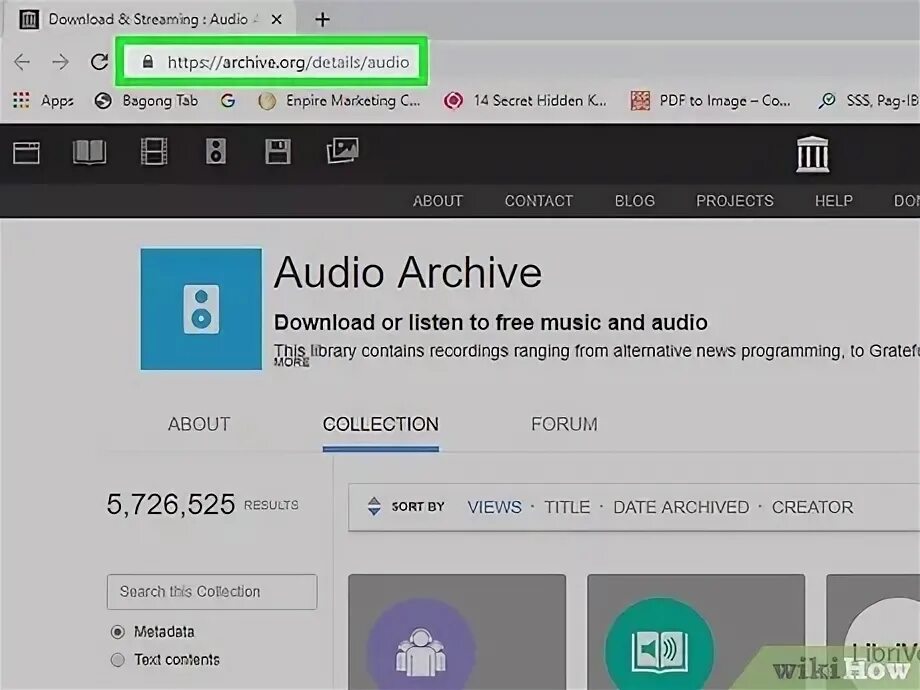
Task: Open the Software floppy disk icon
Action: click(278, 151)
